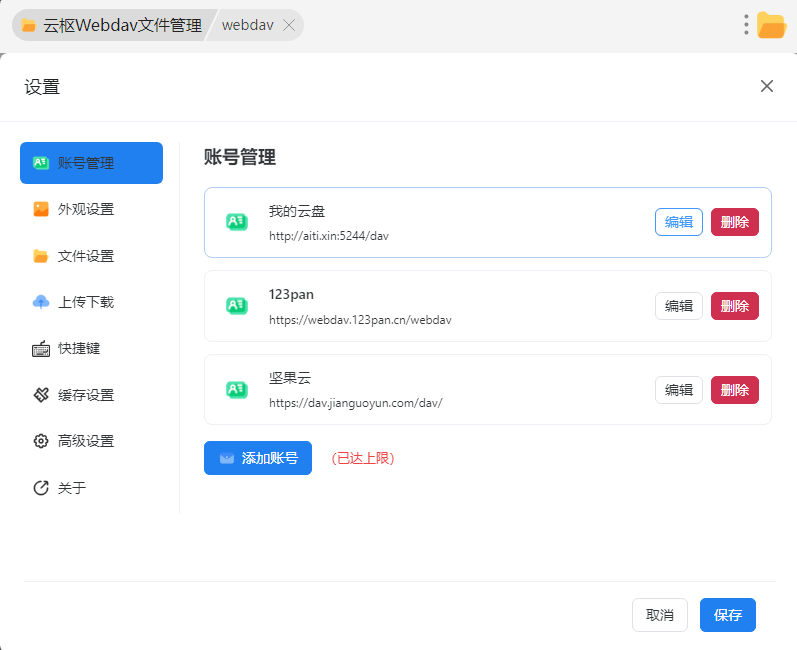Edit the 我的云盘 account

(678, 222)
